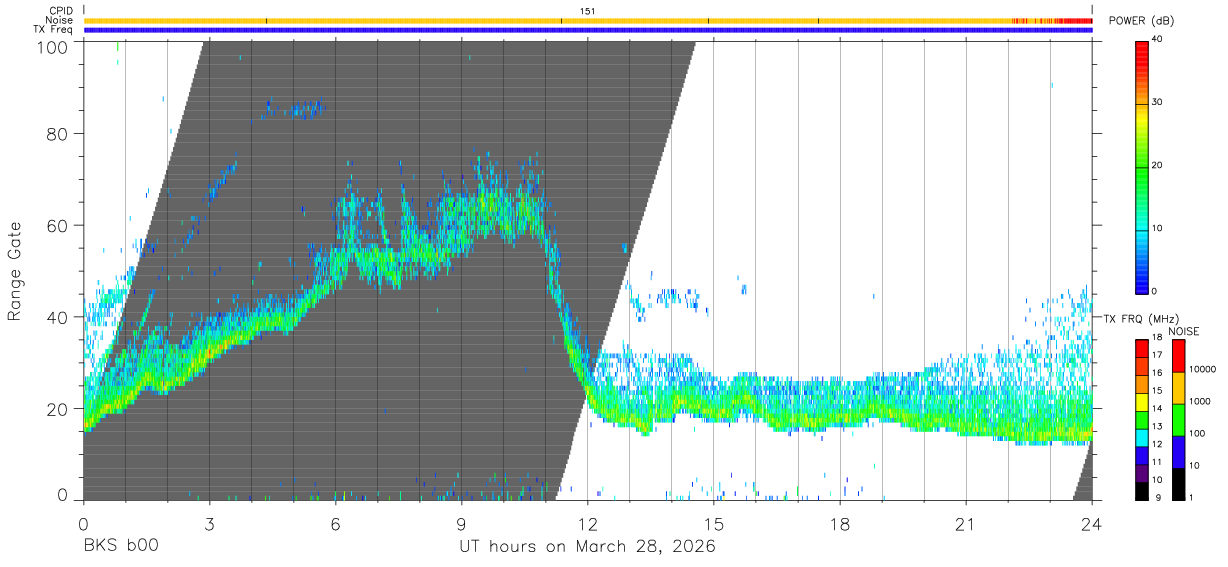Viewport: 1228px width, 567px height.
Task: Select the CPID label at top left
Action: pyautogui.click(x=60, y=11)
